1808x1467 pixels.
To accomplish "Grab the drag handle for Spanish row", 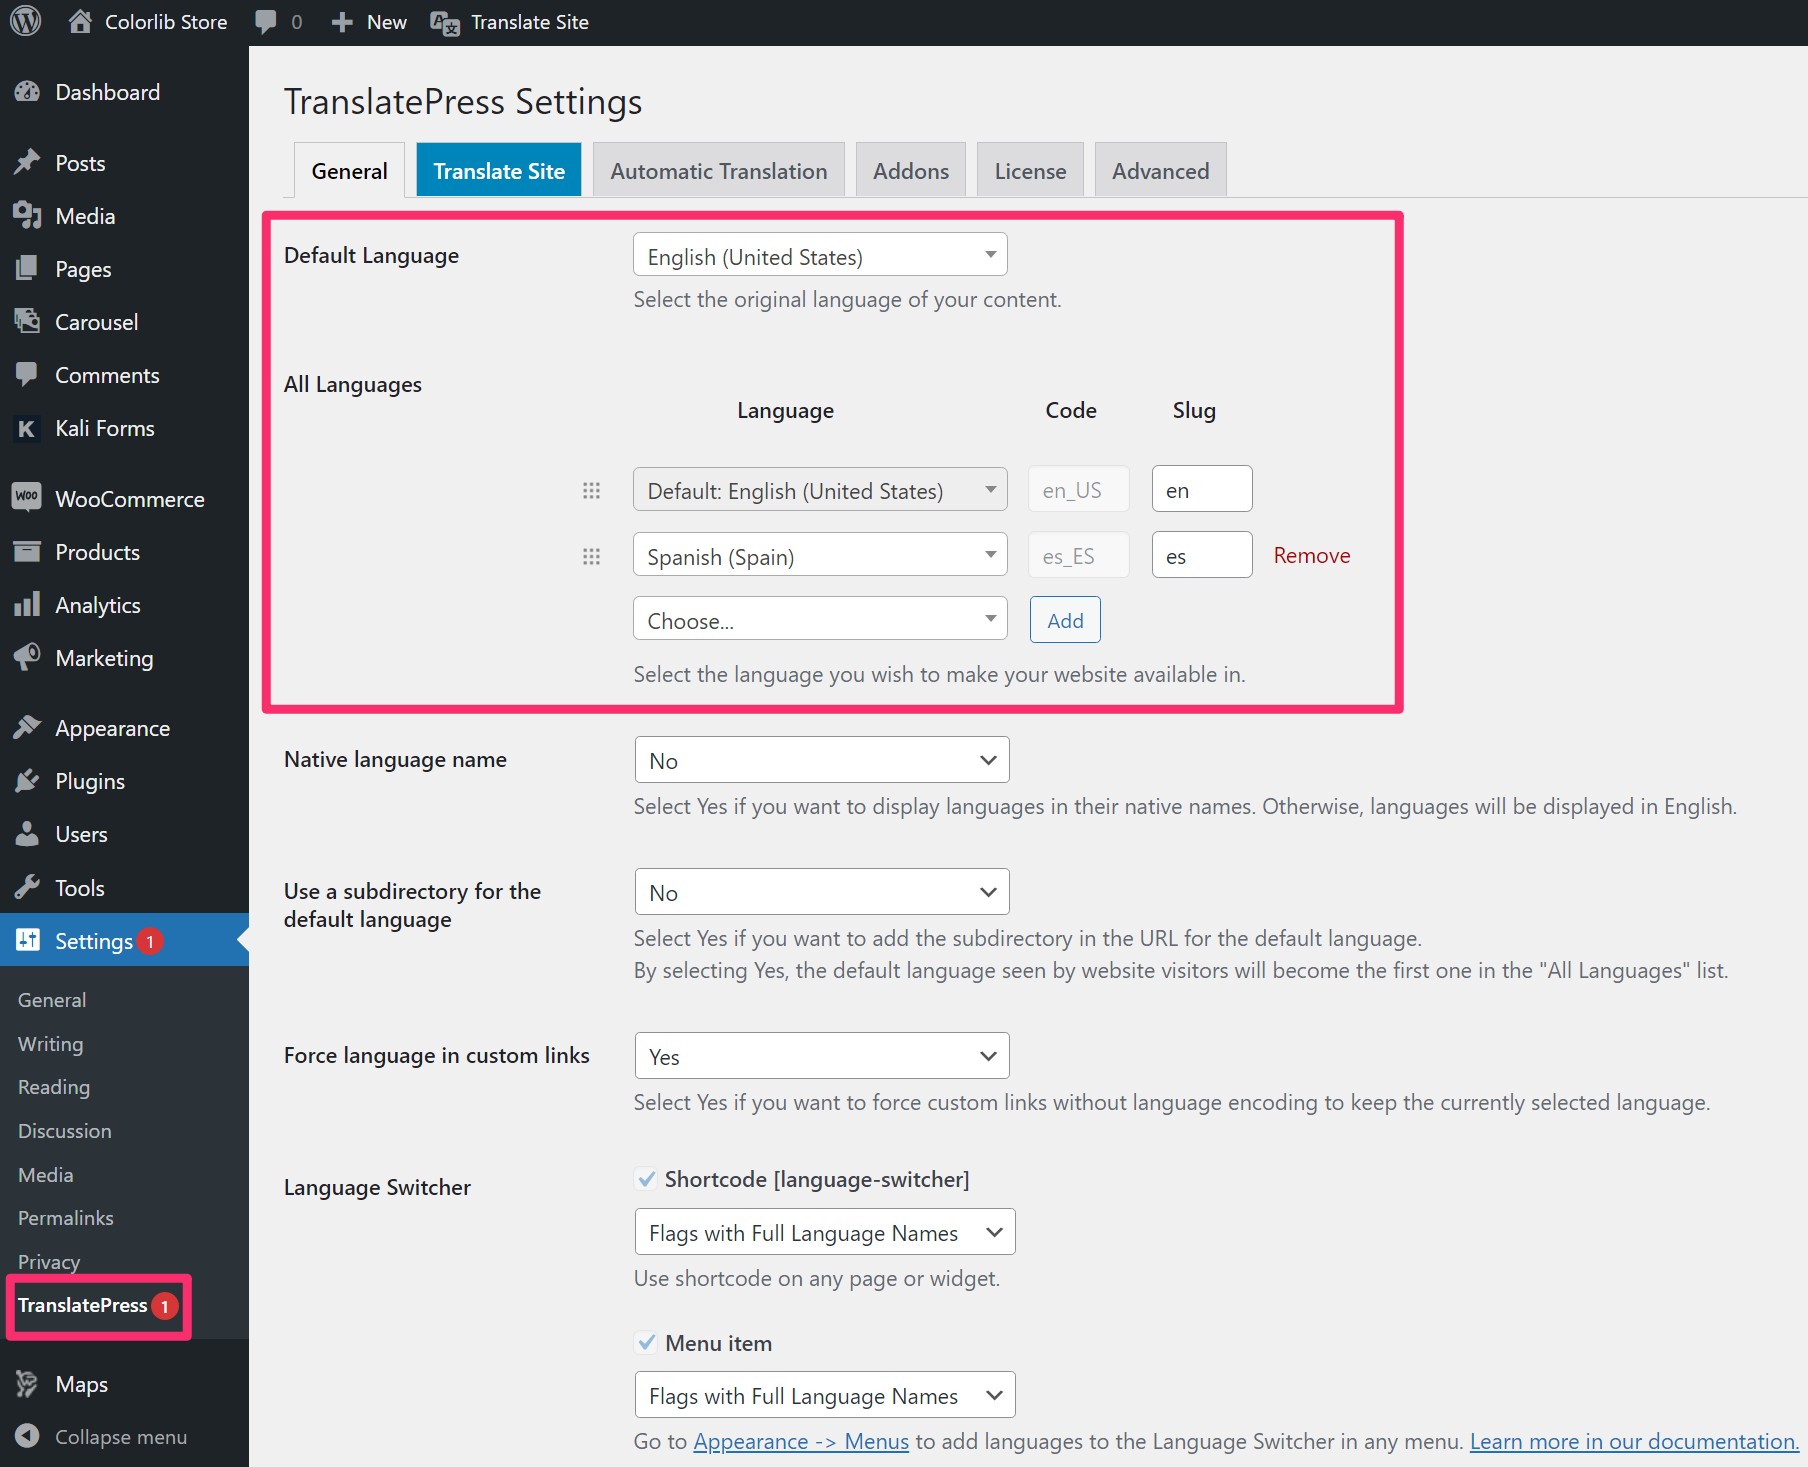I will [592, 556].
